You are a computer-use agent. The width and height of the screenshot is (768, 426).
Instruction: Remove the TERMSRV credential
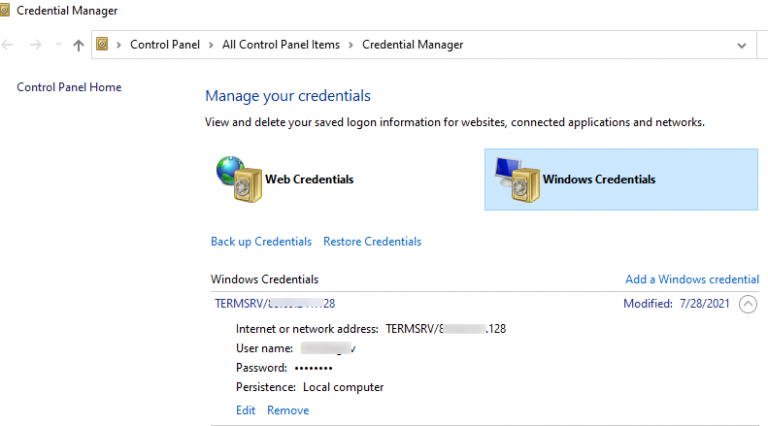coord(288,410)
